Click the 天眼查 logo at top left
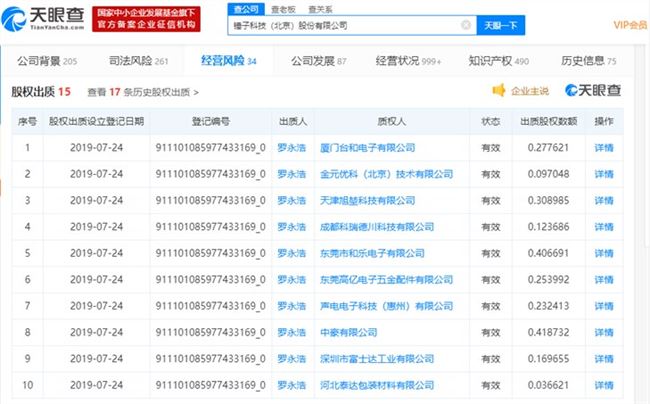 coord(43,19)
